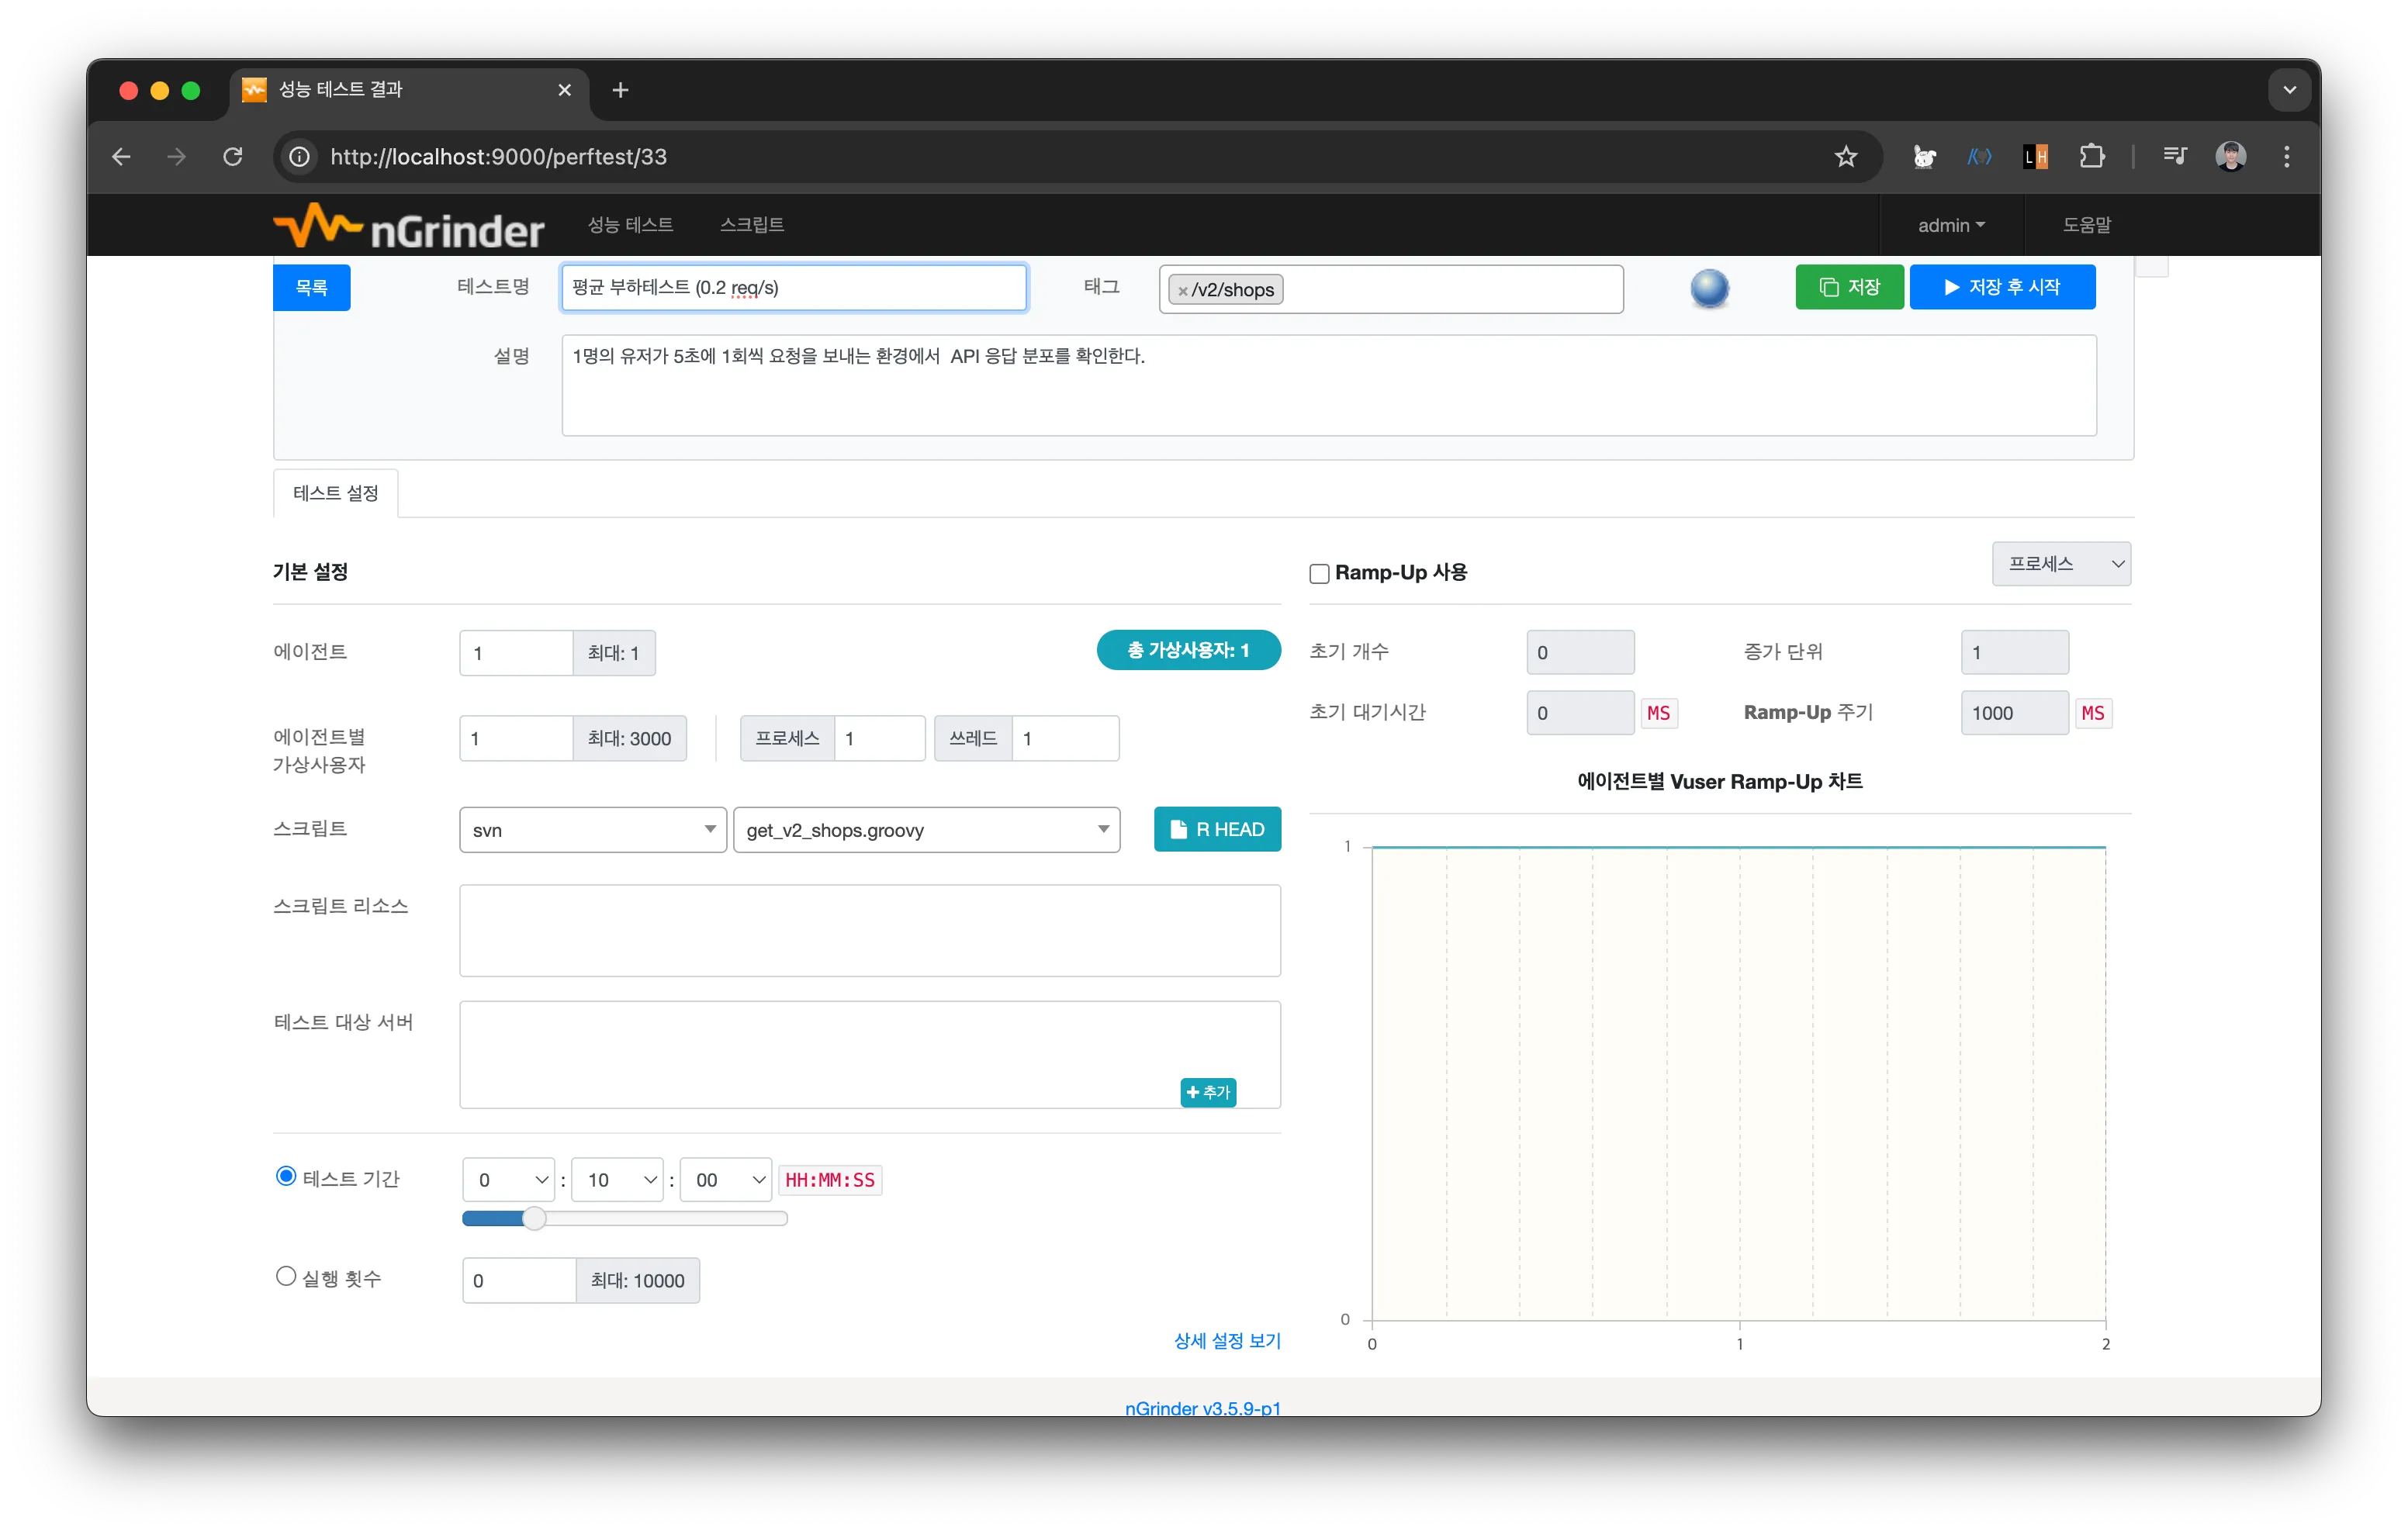This screenshot has height=1531, width=2408.
Task: Click the test duration slider handle
Action: [534, 1218]
